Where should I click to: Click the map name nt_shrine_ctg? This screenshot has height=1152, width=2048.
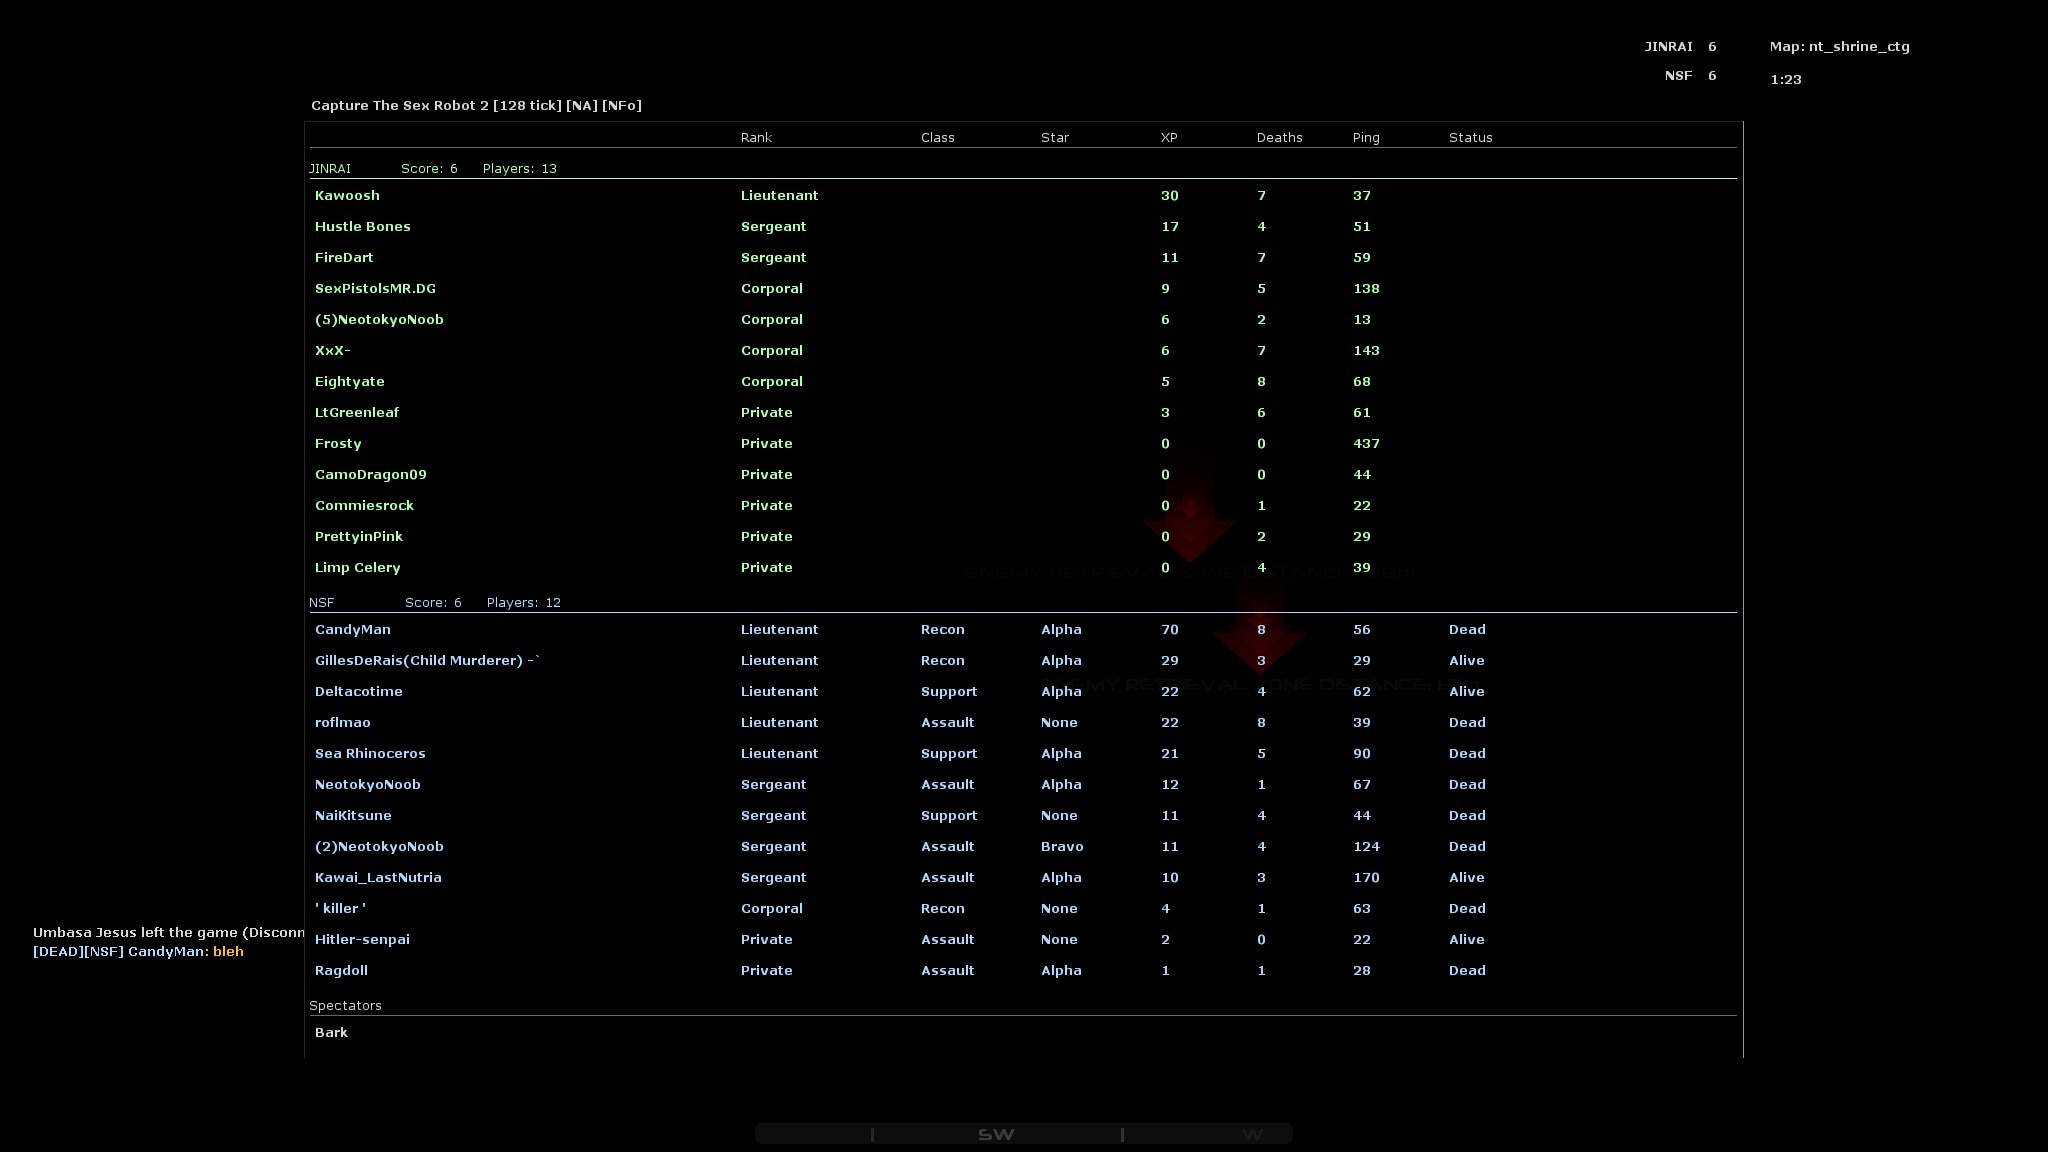tap(1858, 47)
